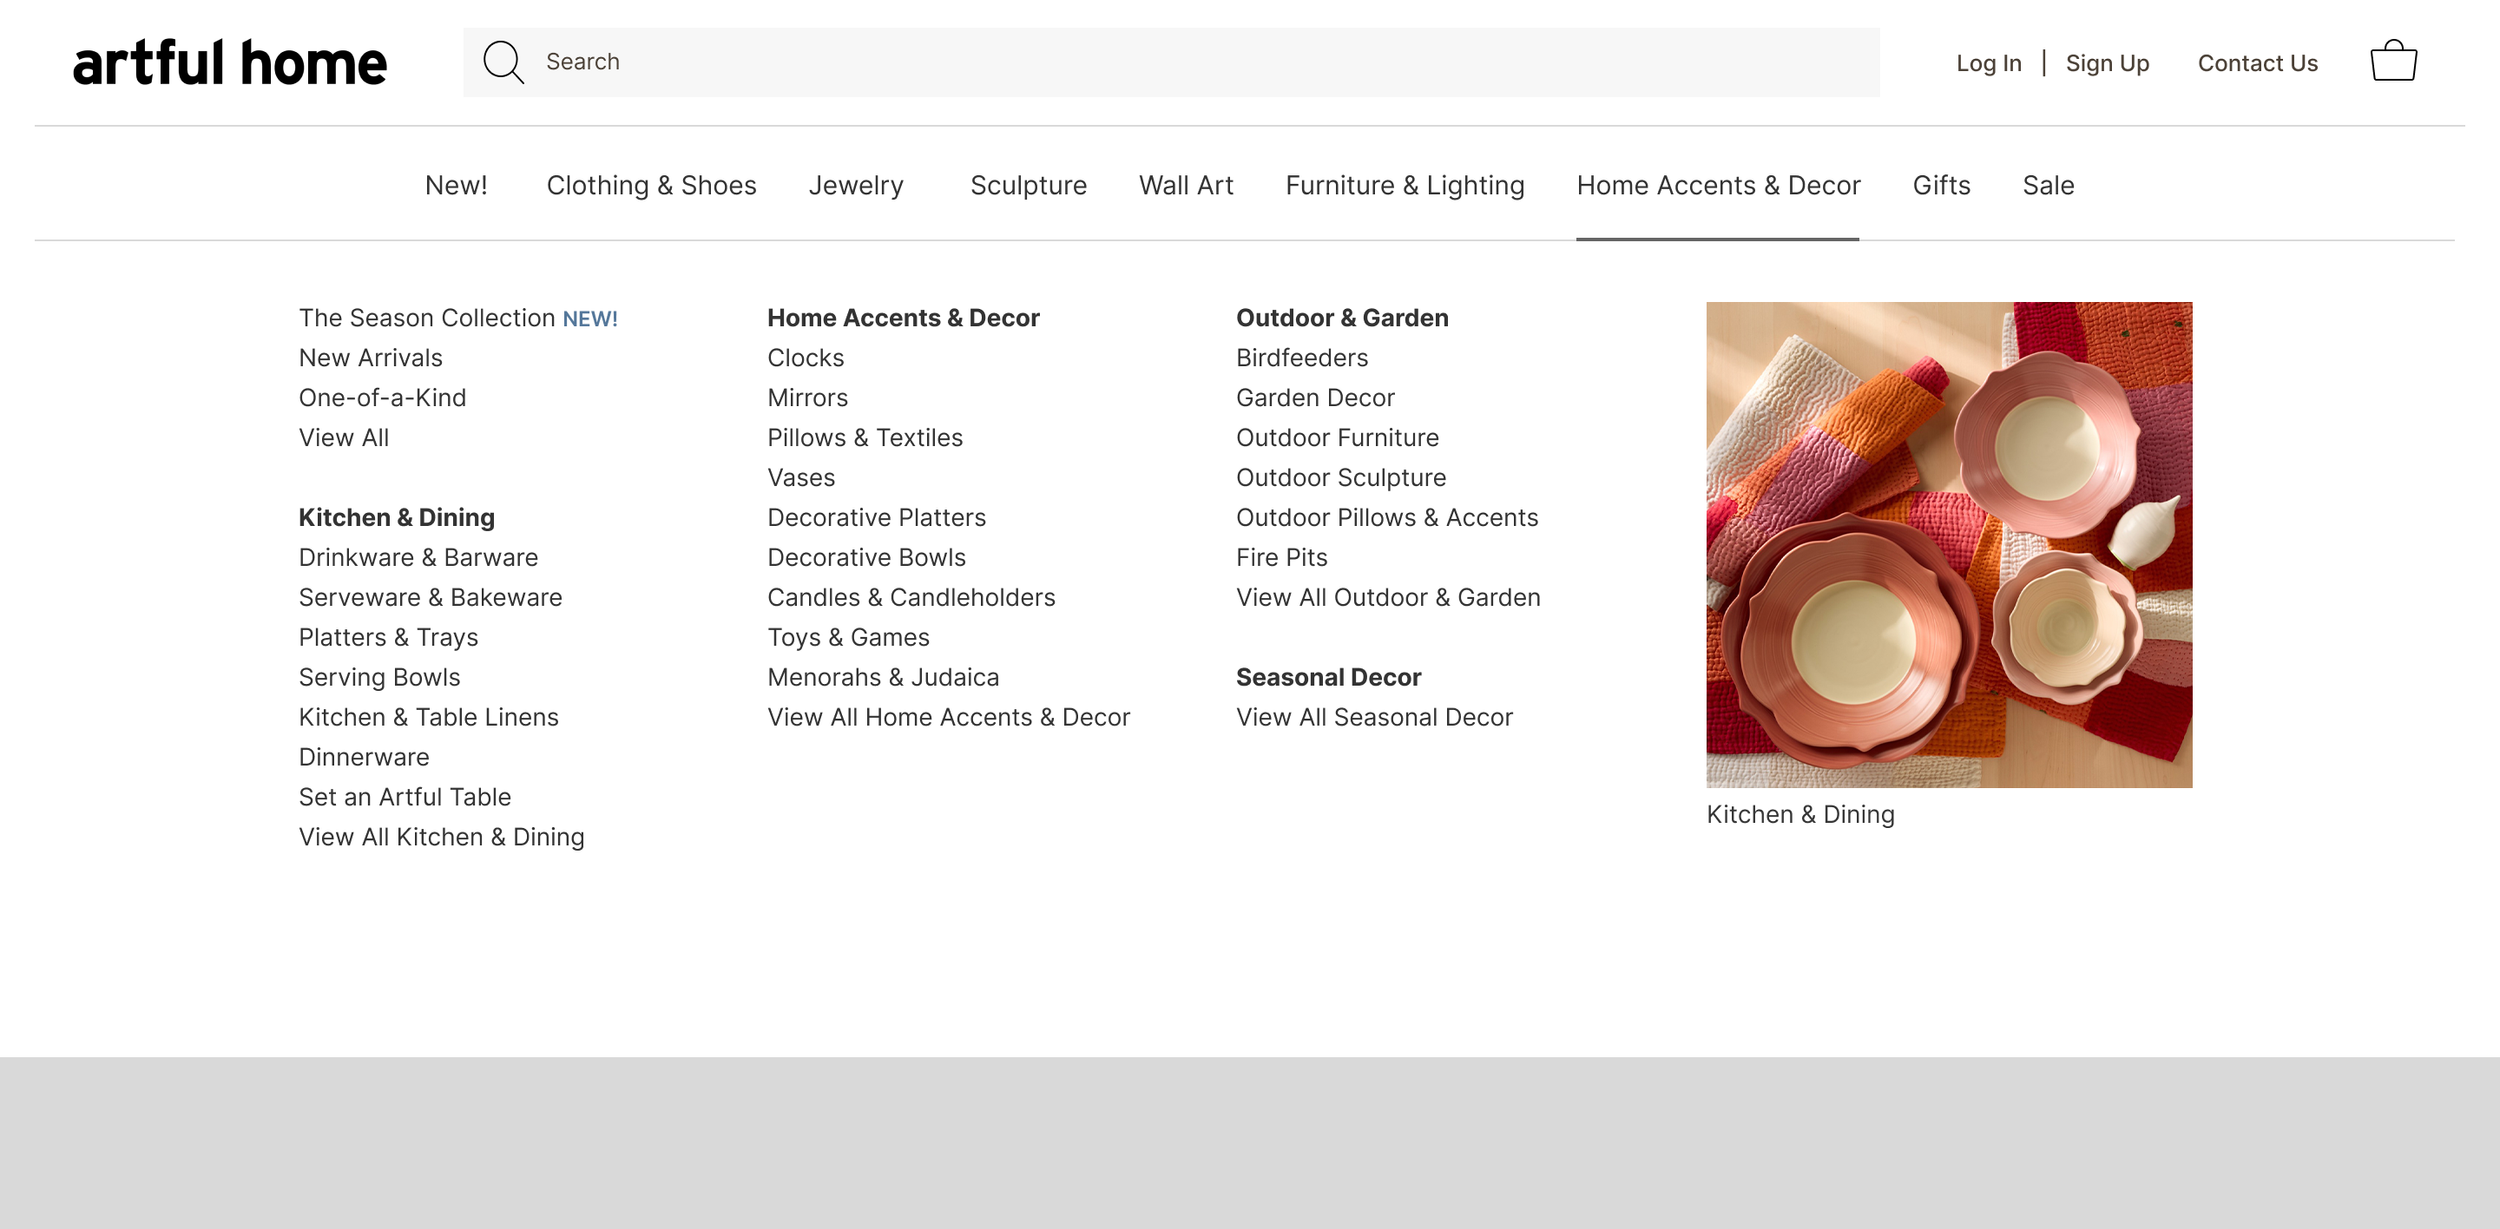Click into the Search input field
Screen dimensions: 2500x1229
1200,62
